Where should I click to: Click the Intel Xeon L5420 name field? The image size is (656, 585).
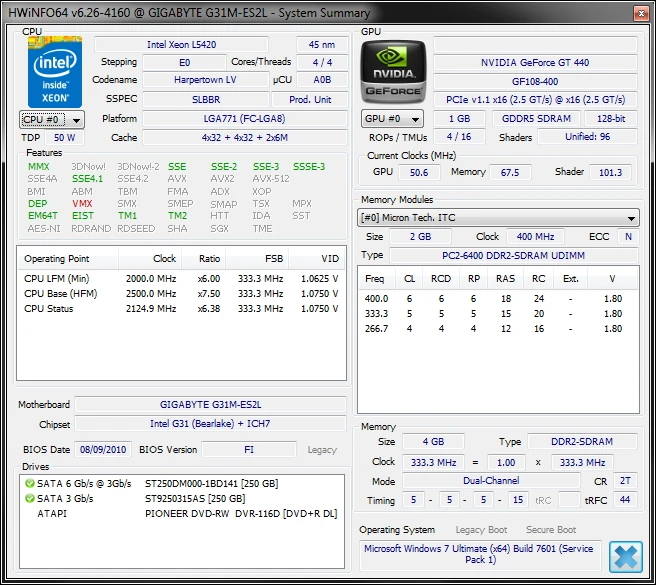point(181,44)
